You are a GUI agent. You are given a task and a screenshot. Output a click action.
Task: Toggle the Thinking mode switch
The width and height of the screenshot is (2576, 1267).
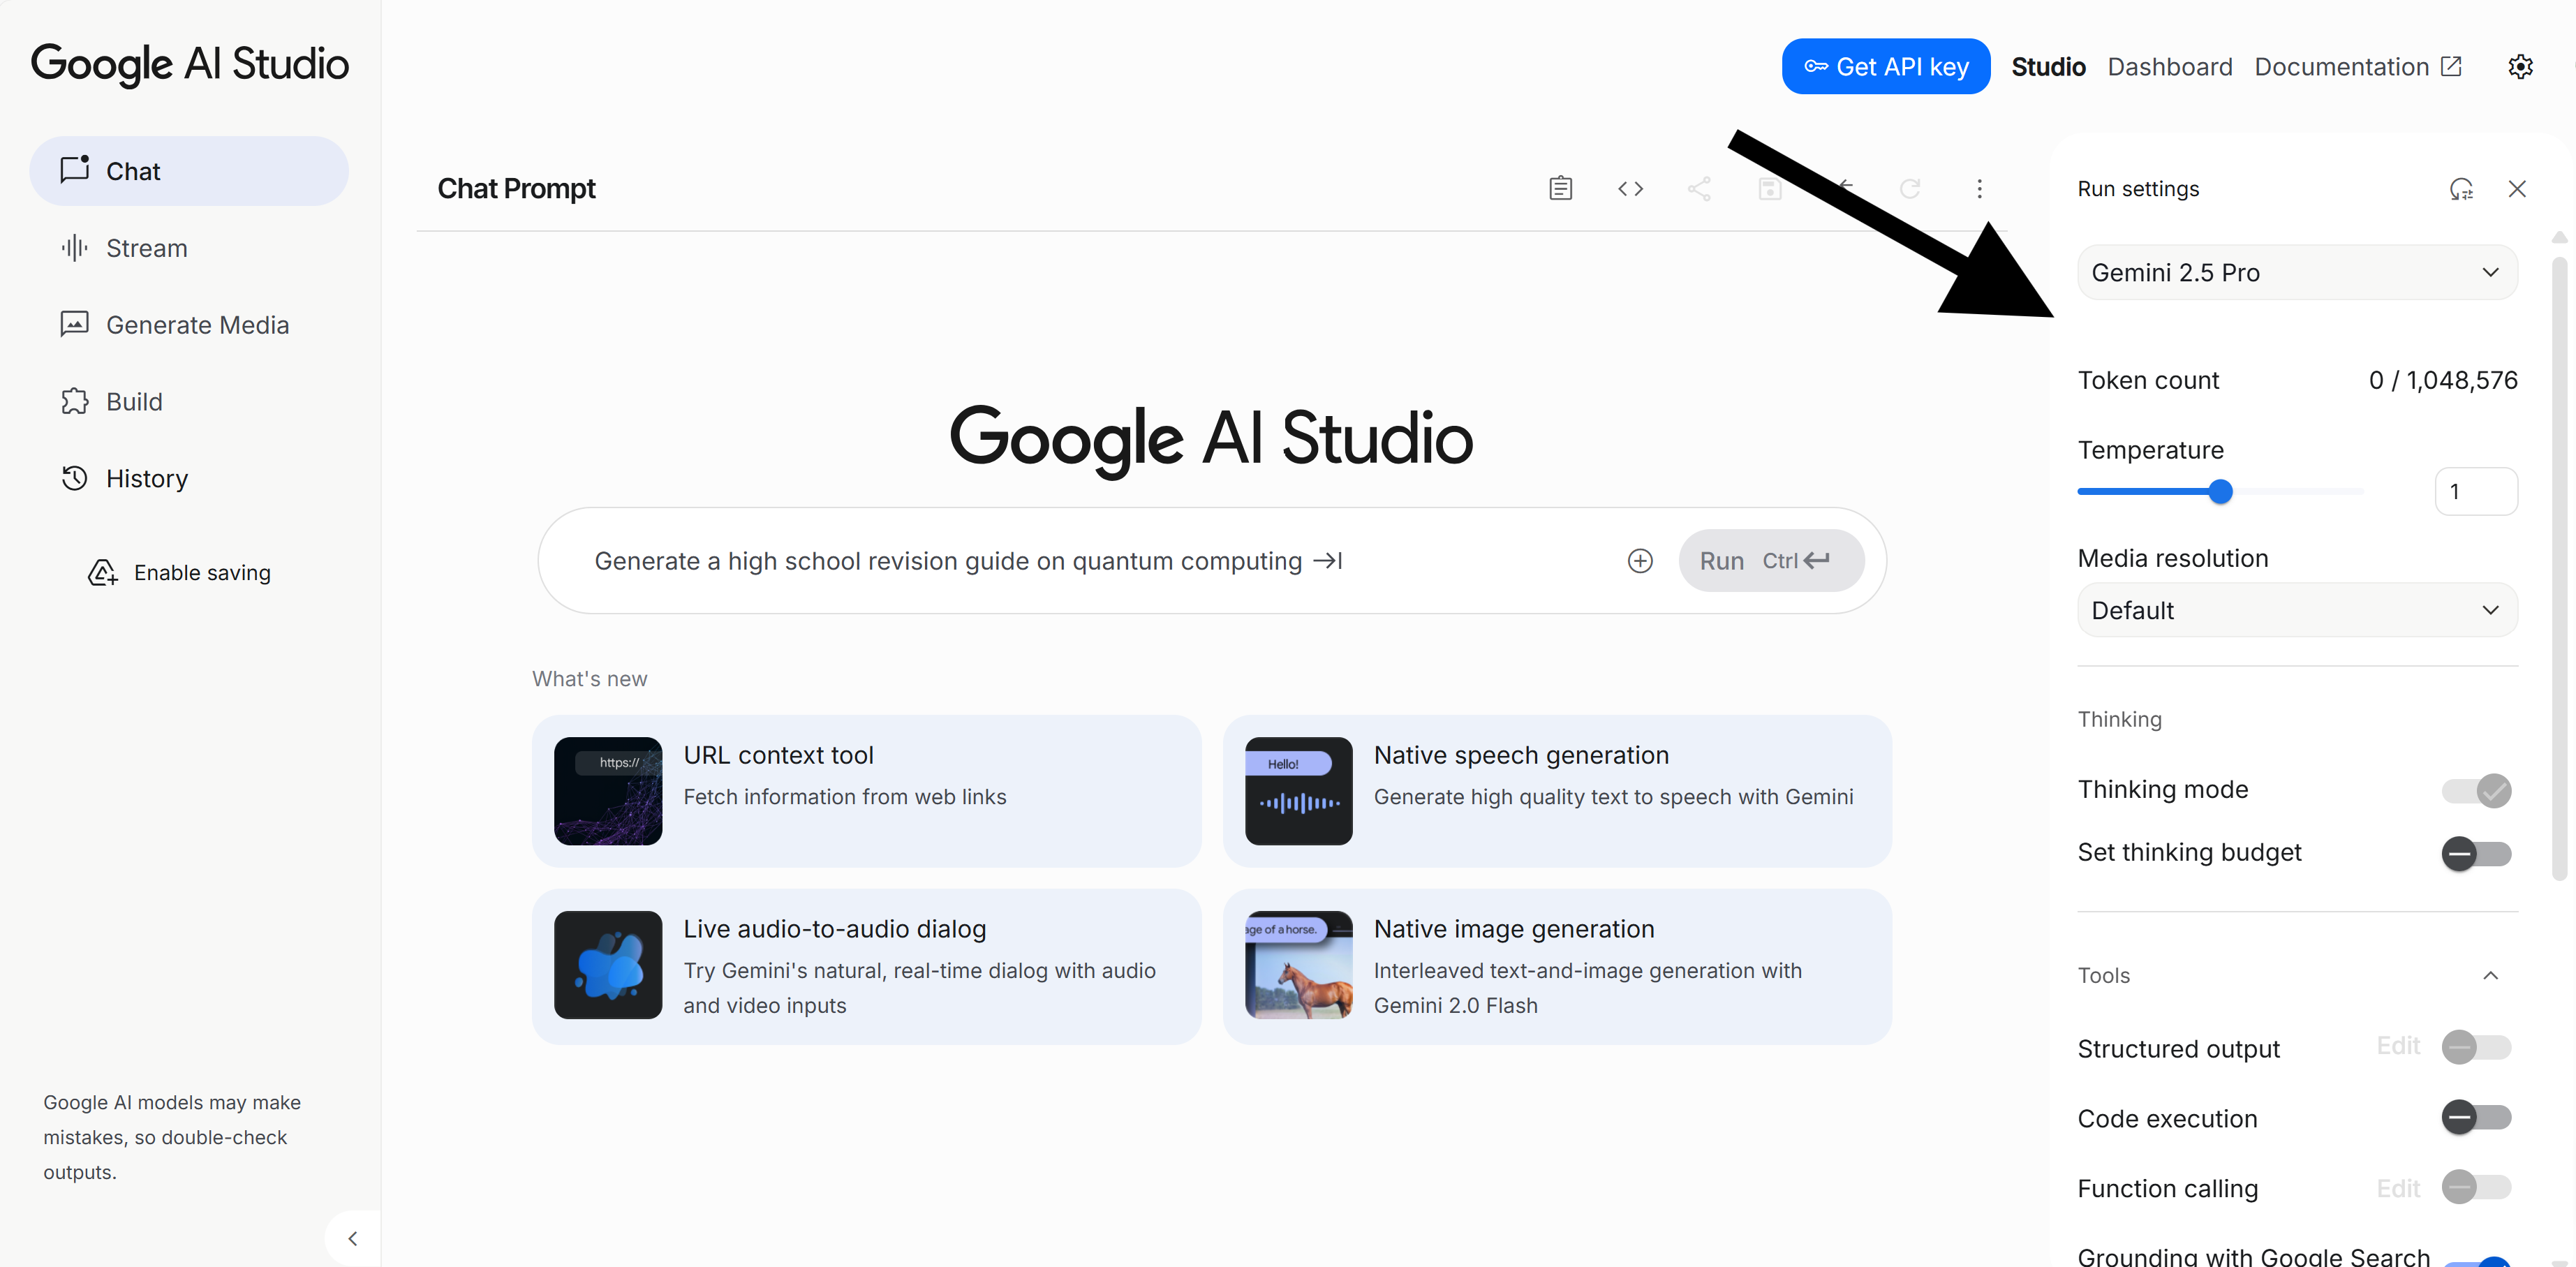click(x=2476, y=790)
